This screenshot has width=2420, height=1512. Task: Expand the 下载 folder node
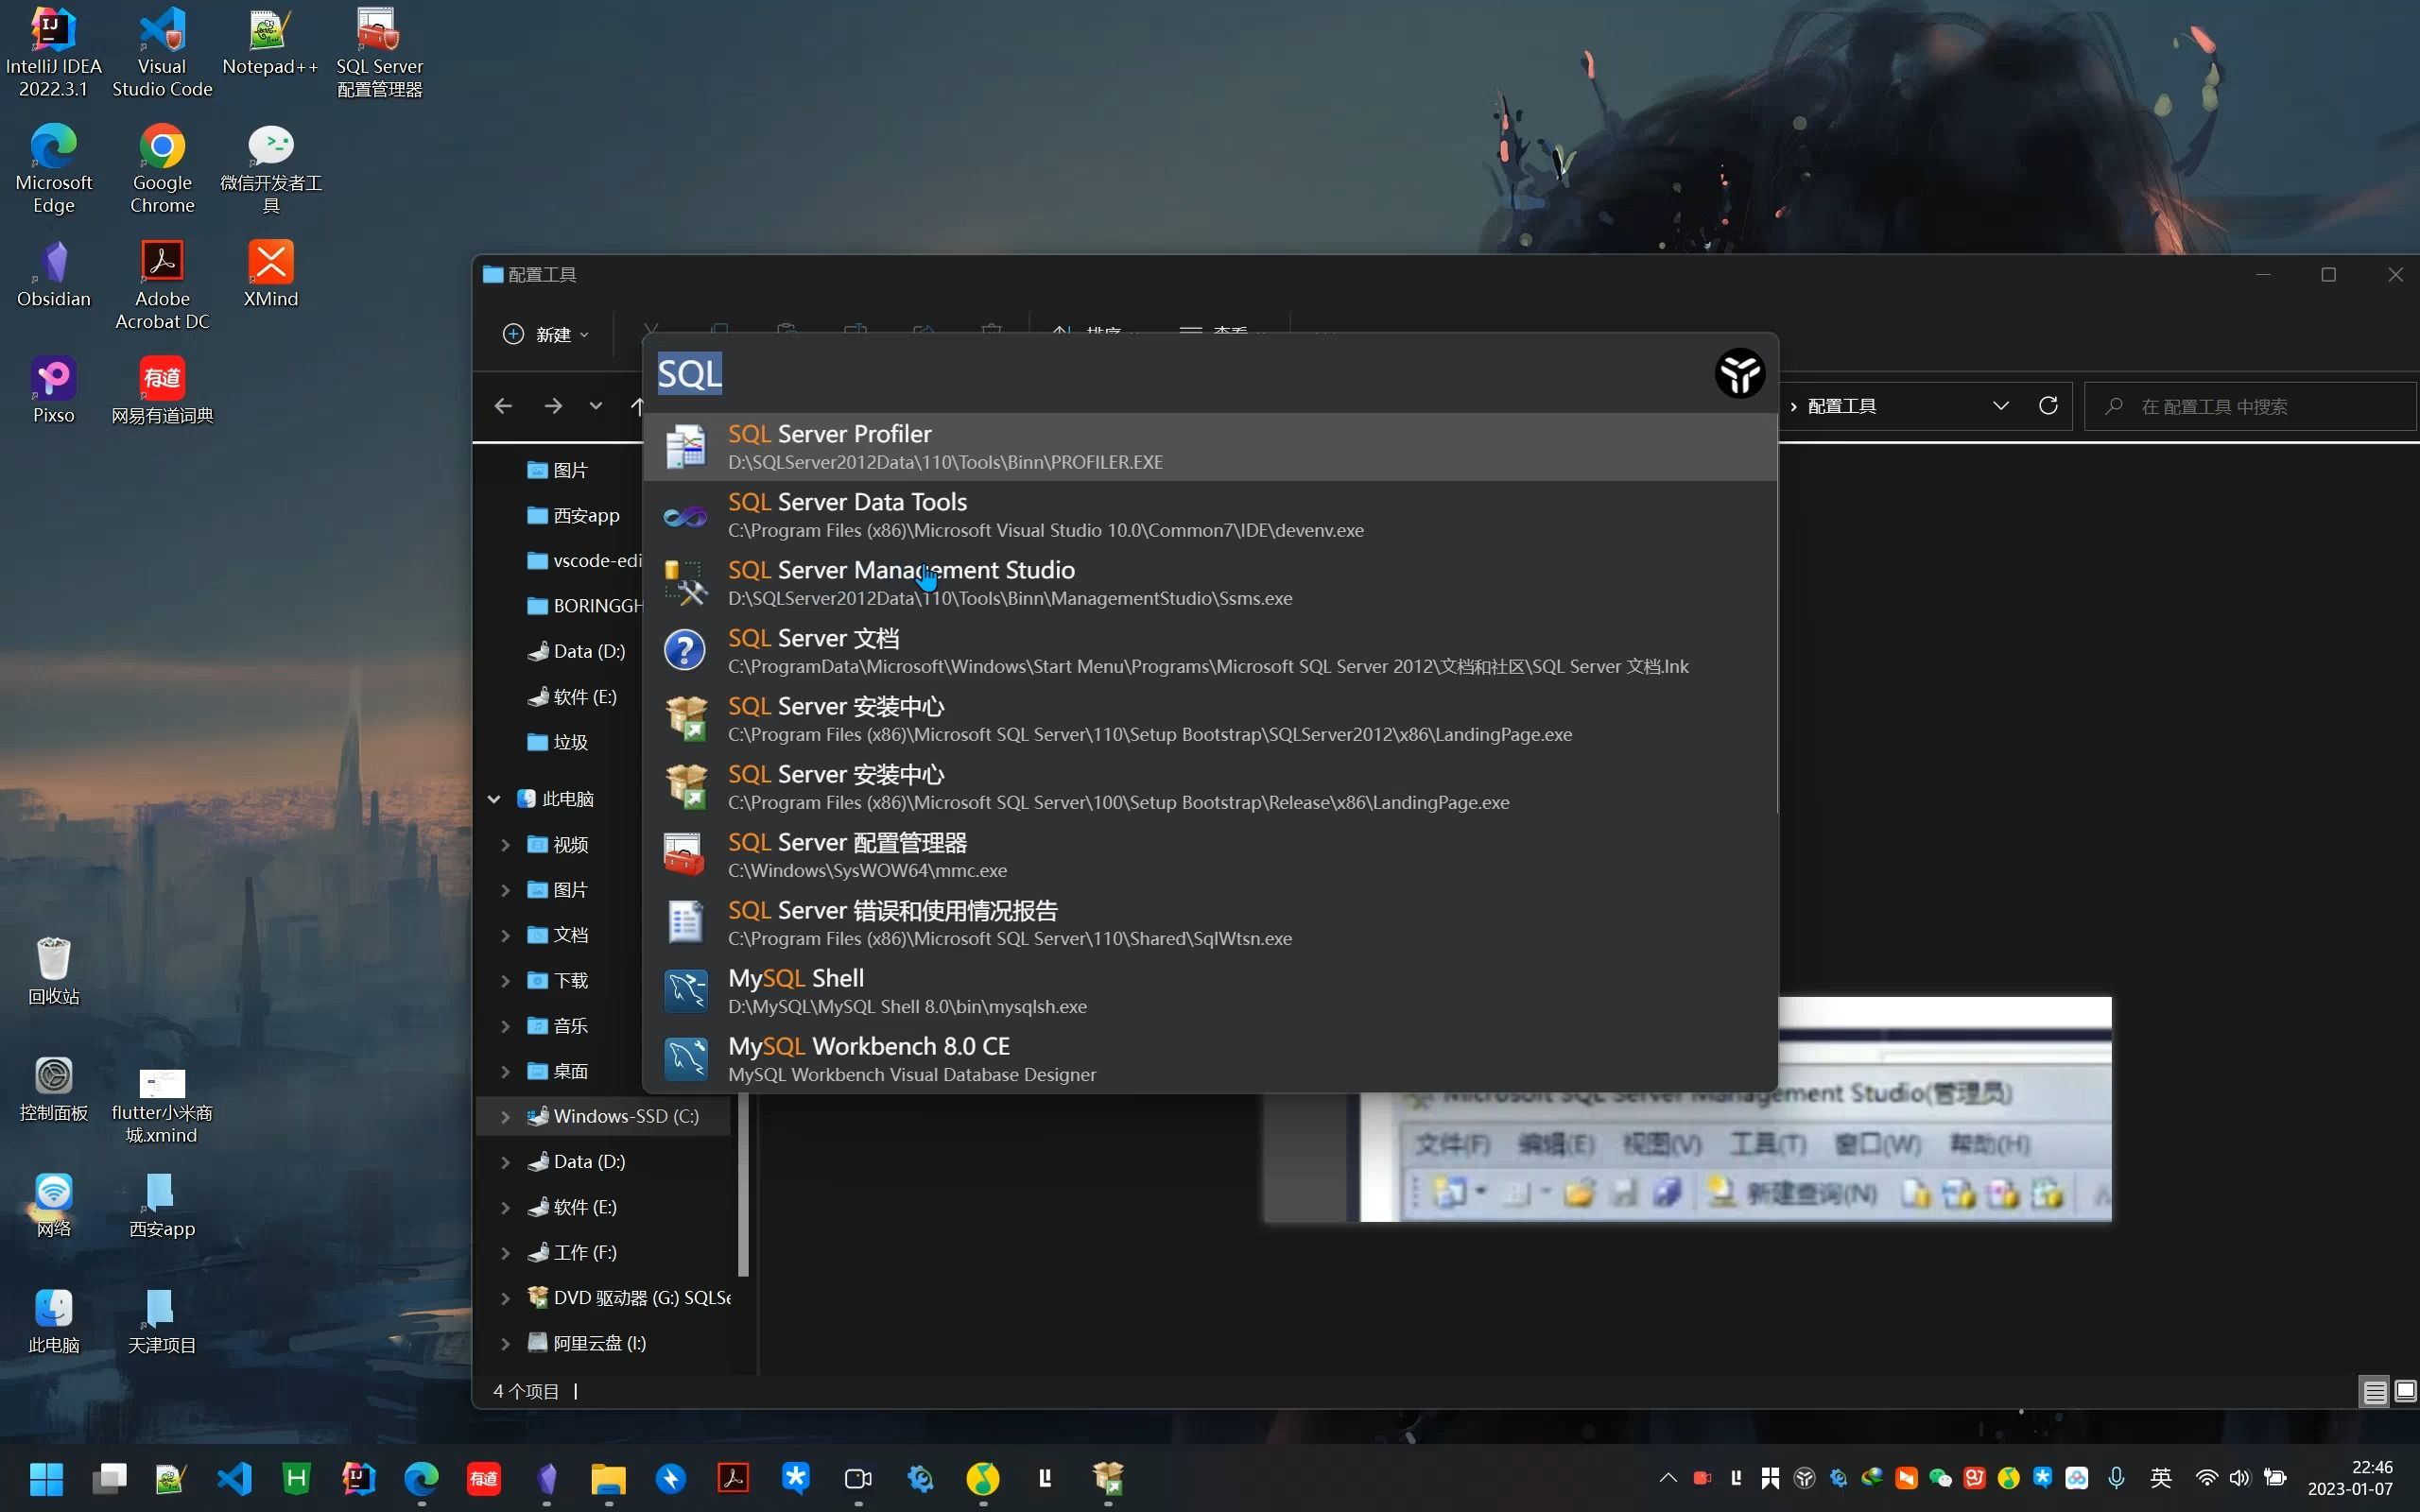506,981
